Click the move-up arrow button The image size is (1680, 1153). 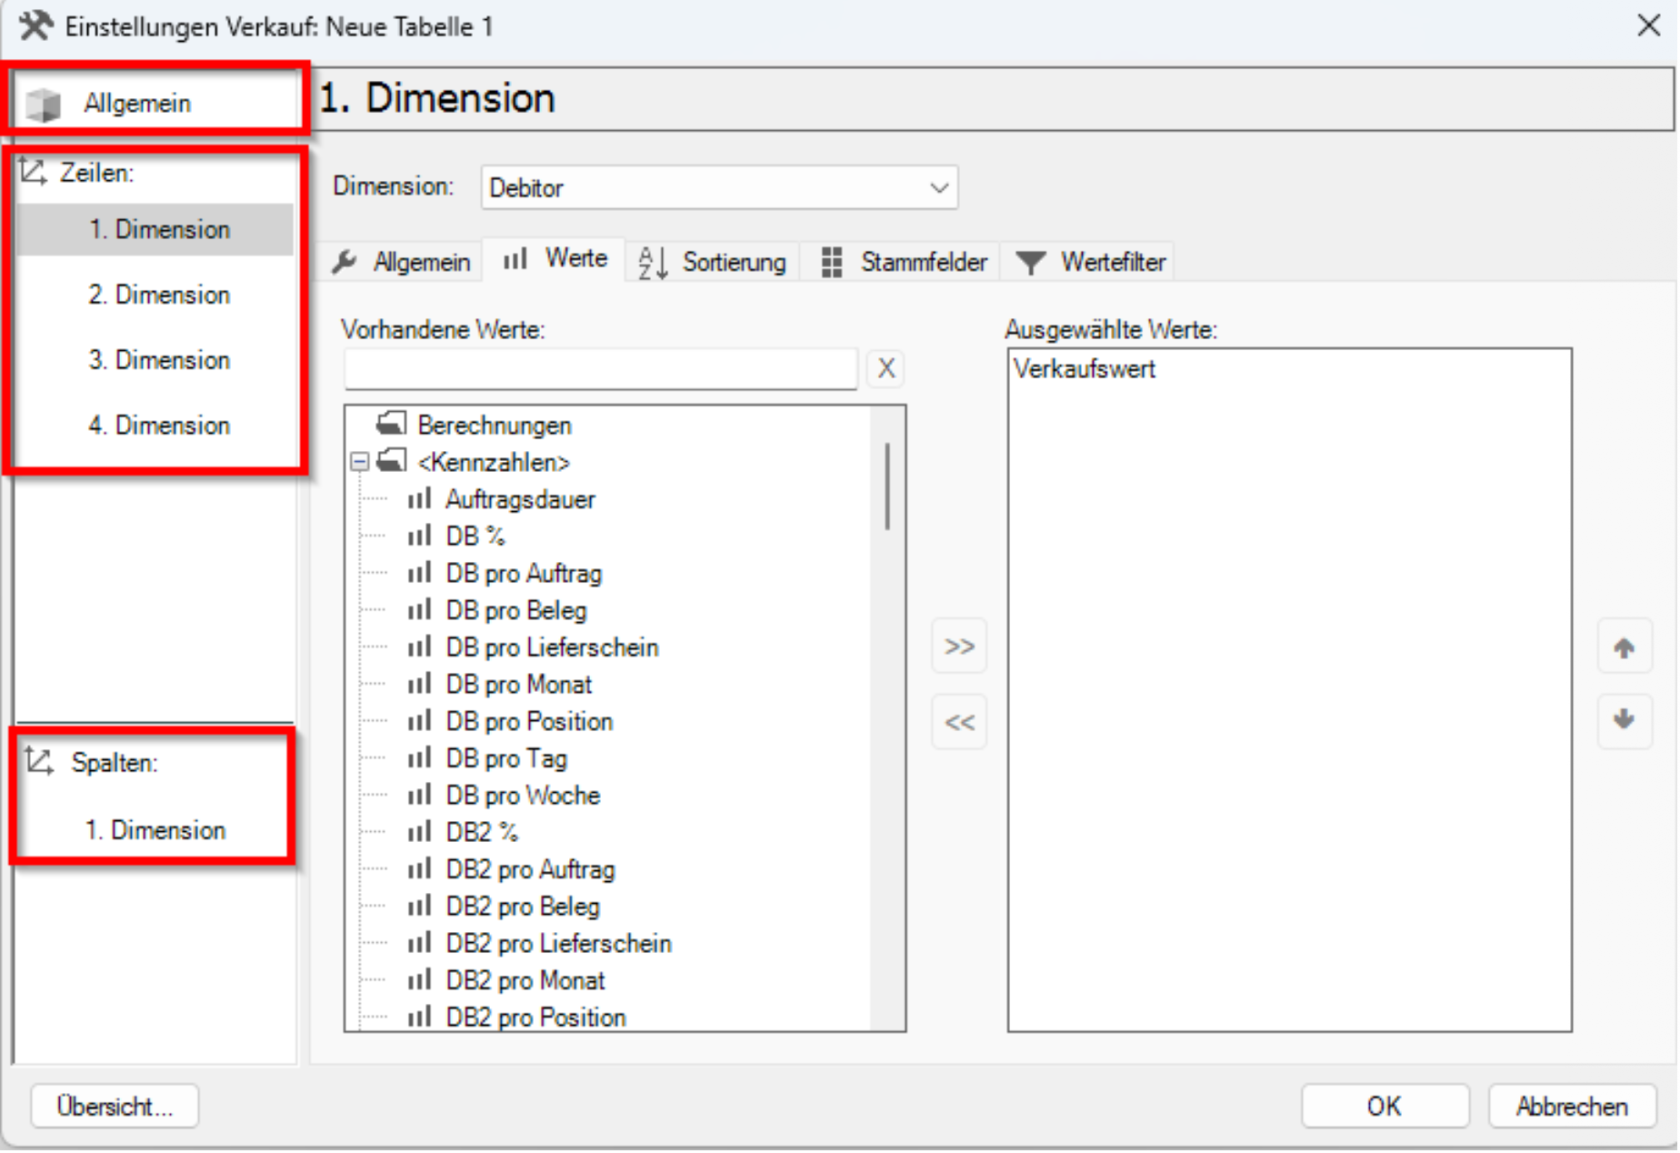(1624, 648)
